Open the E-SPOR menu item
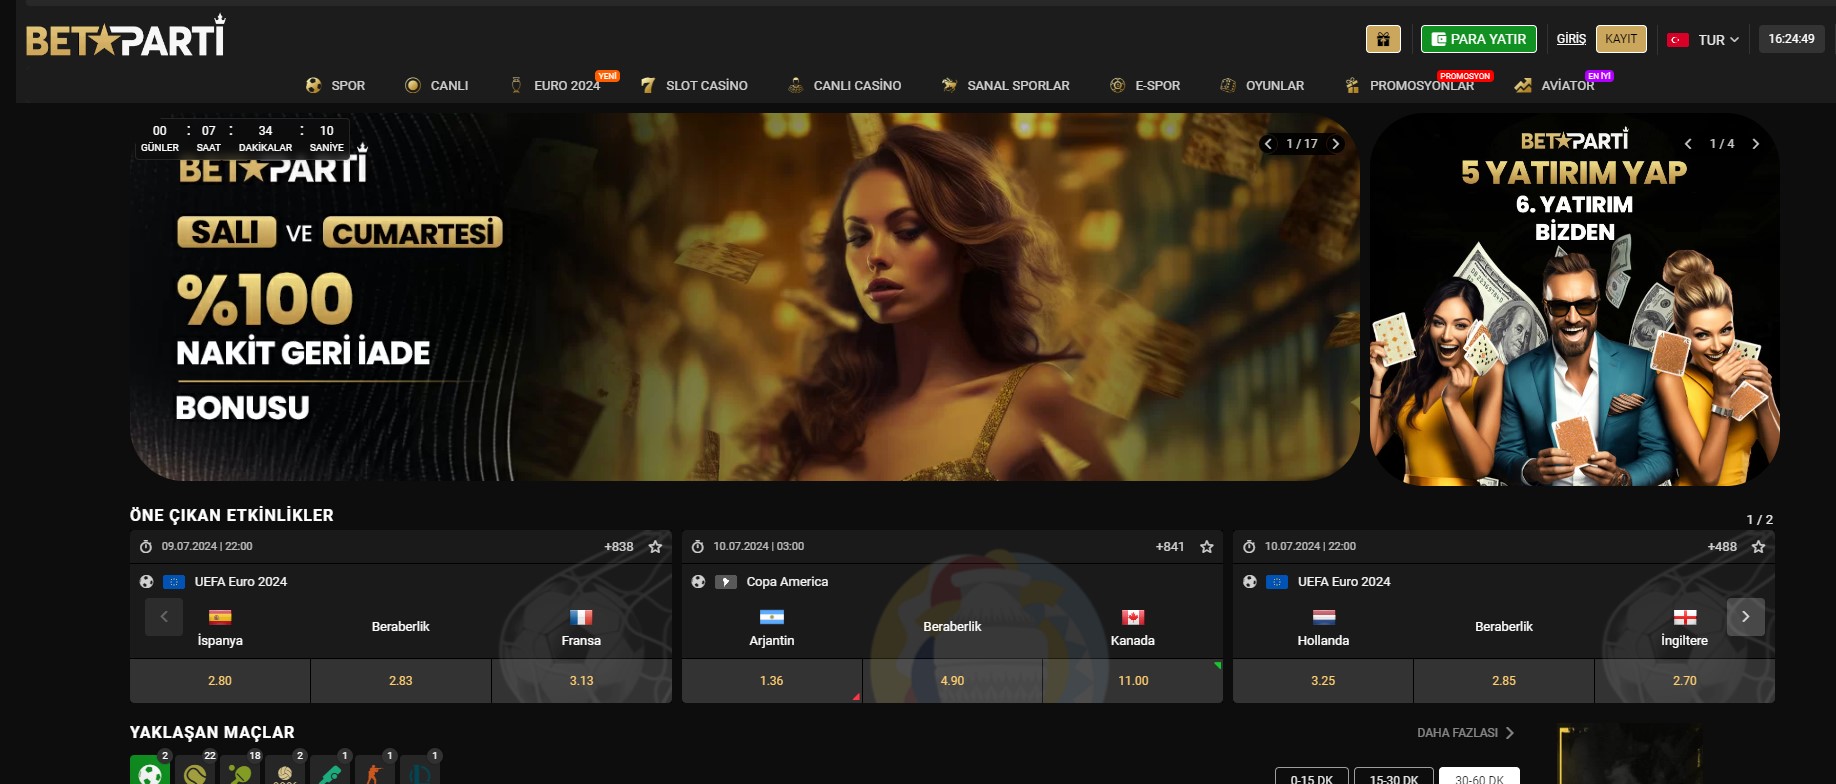This screenshot has height=784, width=1836. (x=1145, y=86)
